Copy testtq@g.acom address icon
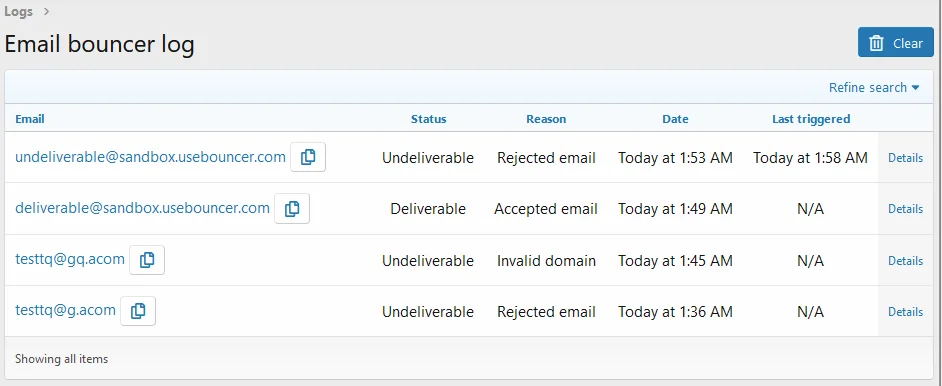The width and height of the screenshot is (942, 386). 138,311
